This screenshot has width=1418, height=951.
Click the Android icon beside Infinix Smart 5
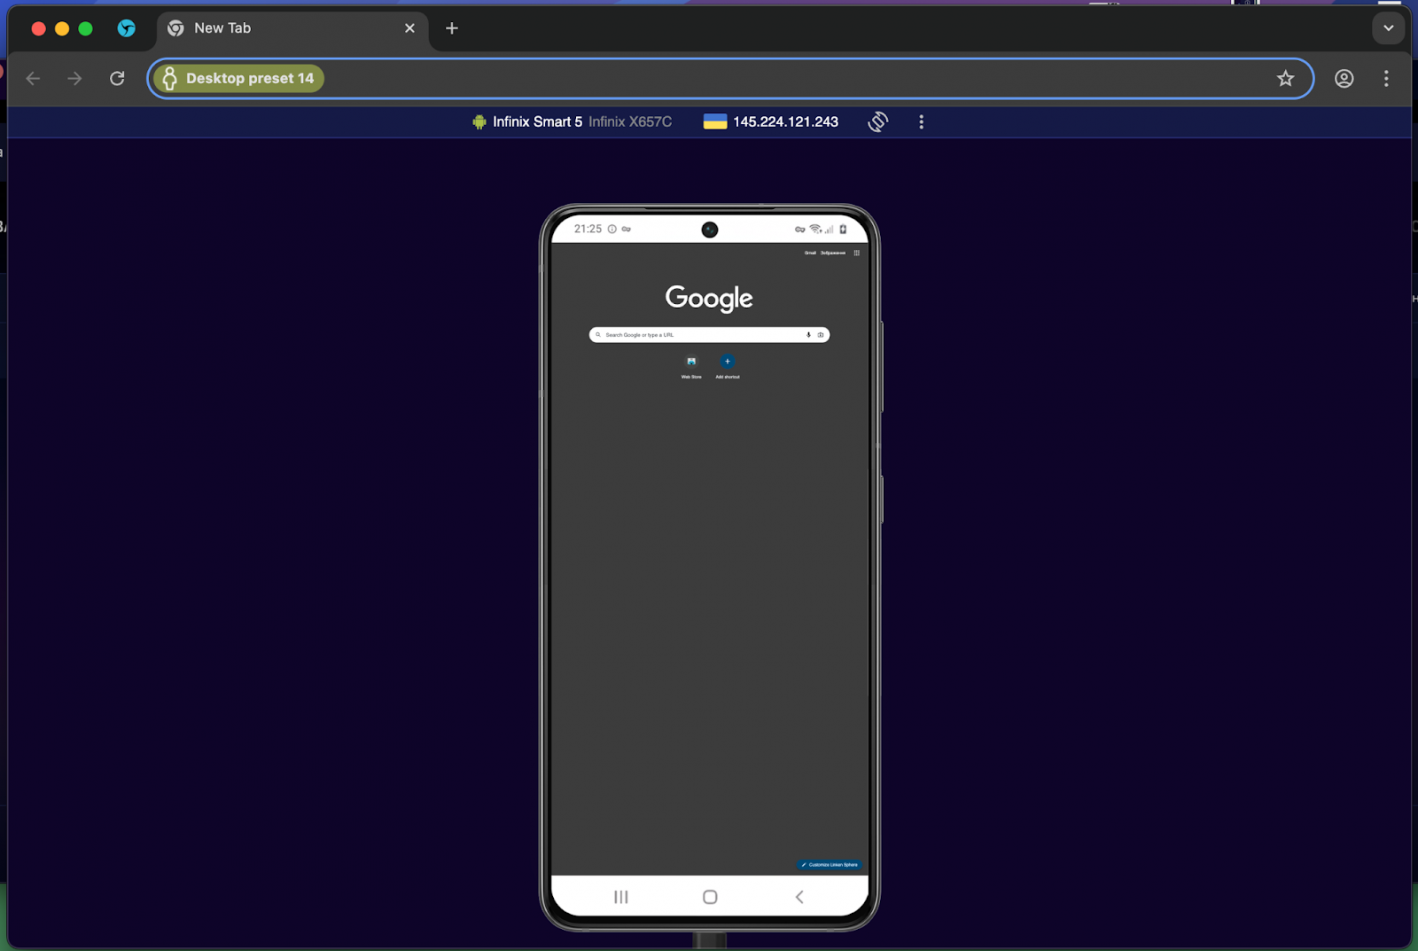(479, 122)
